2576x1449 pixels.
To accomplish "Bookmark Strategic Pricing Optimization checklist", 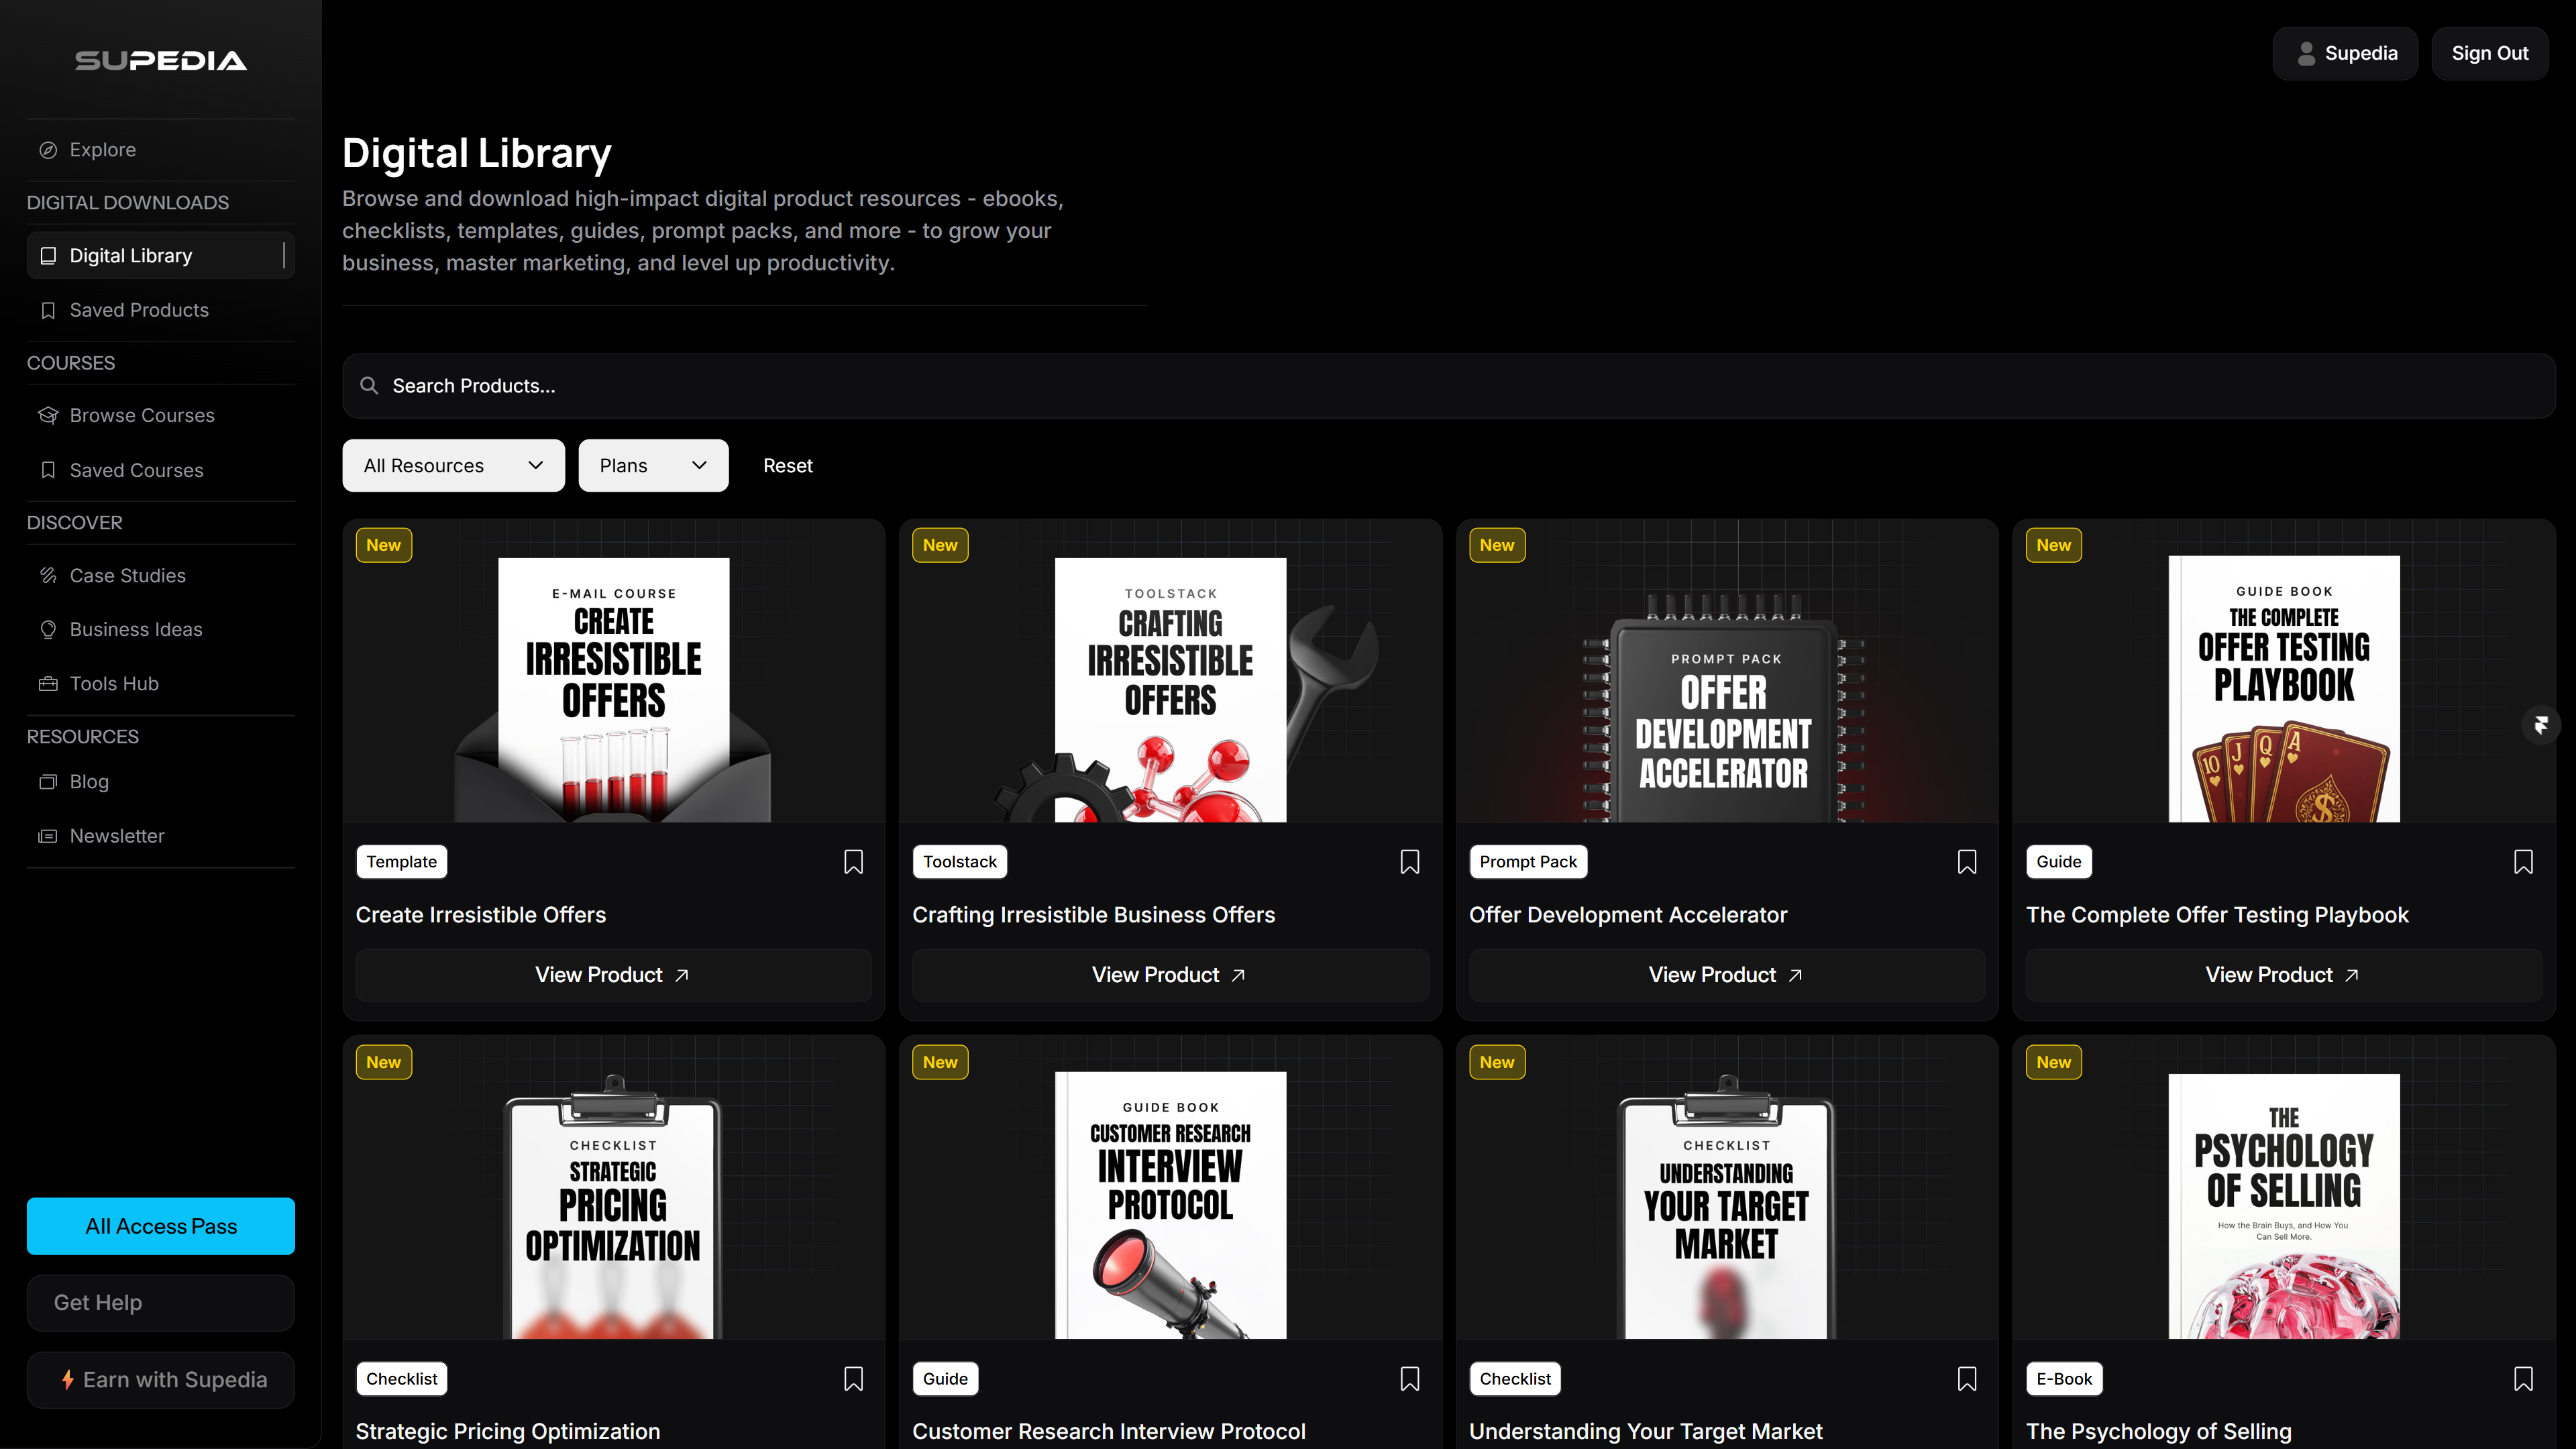I will (853, 1379).
